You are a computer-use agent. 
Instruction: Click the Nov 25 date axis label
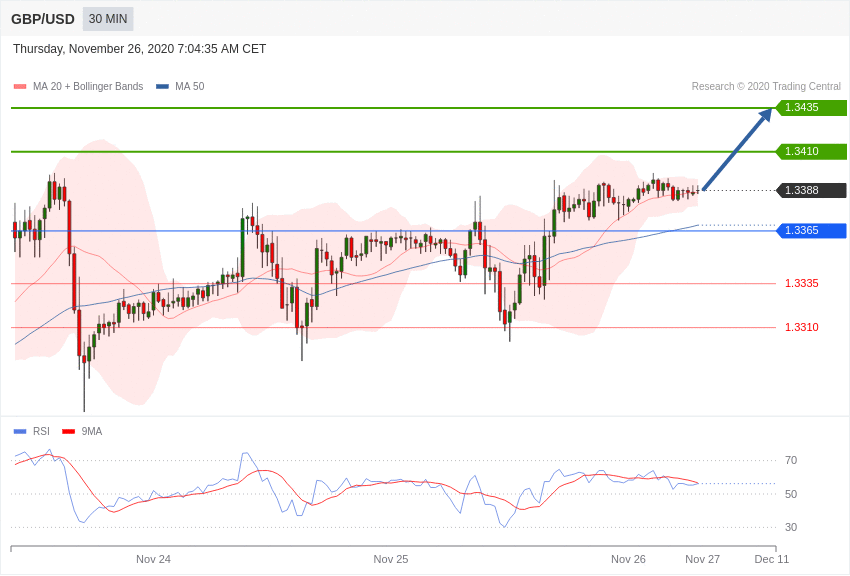pos(391,559)
